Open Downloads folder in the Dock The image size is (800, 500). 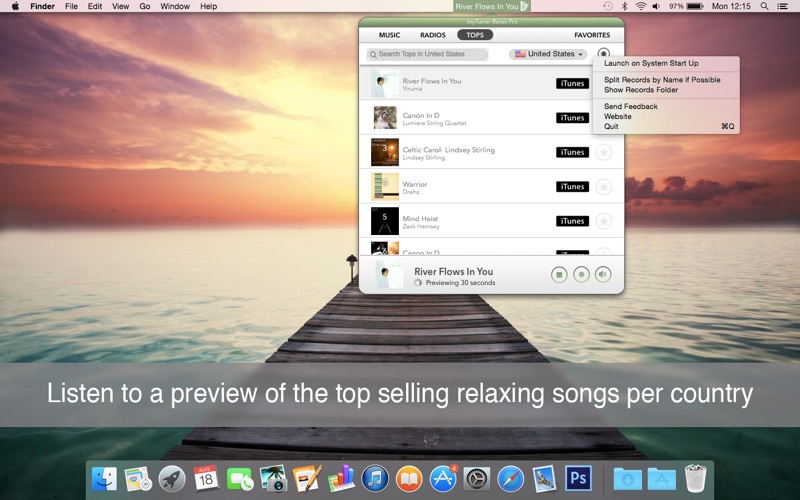tap(628, 479)
